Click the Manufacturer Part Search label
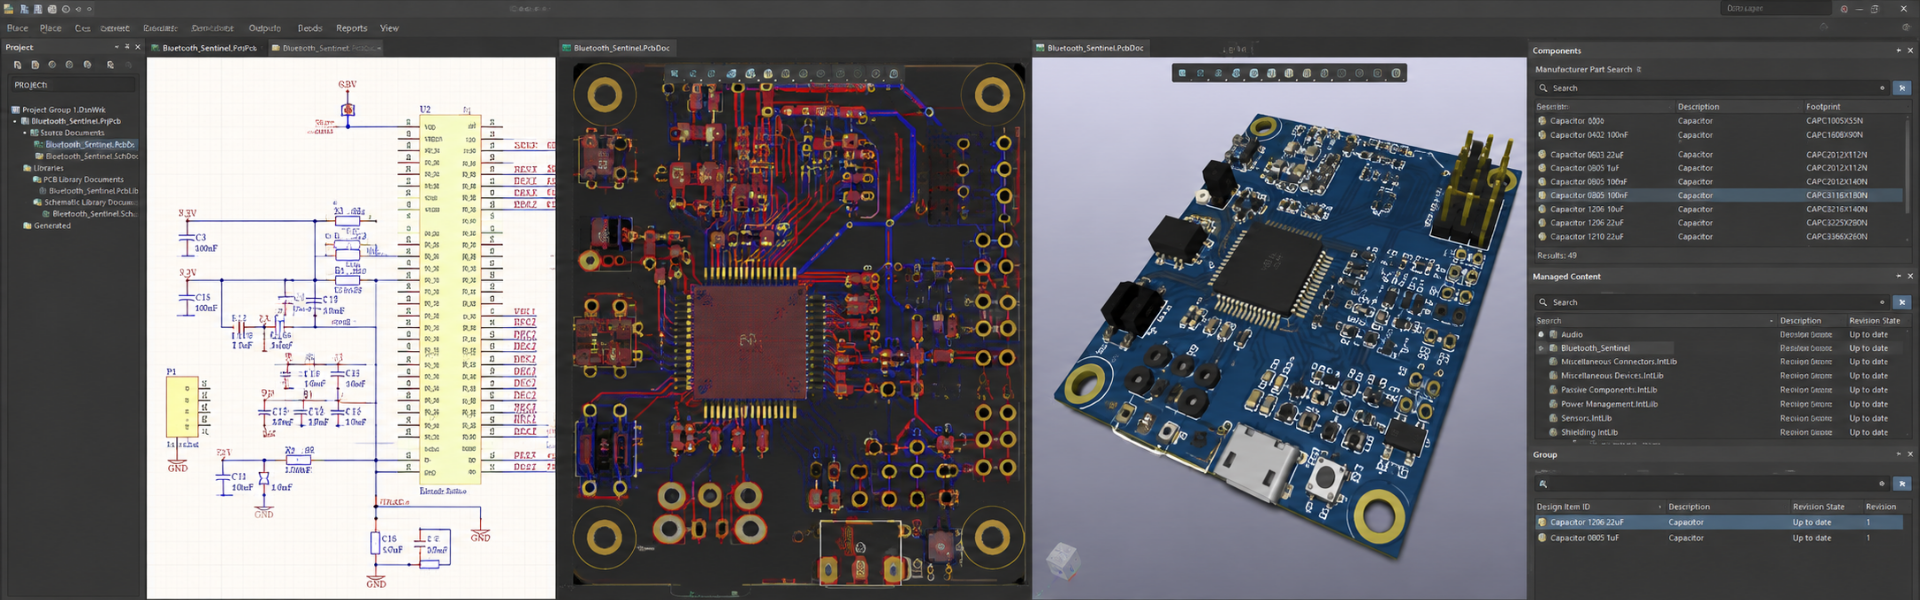The height and width of the screenshot is (600, 1920). [1583, 70]
